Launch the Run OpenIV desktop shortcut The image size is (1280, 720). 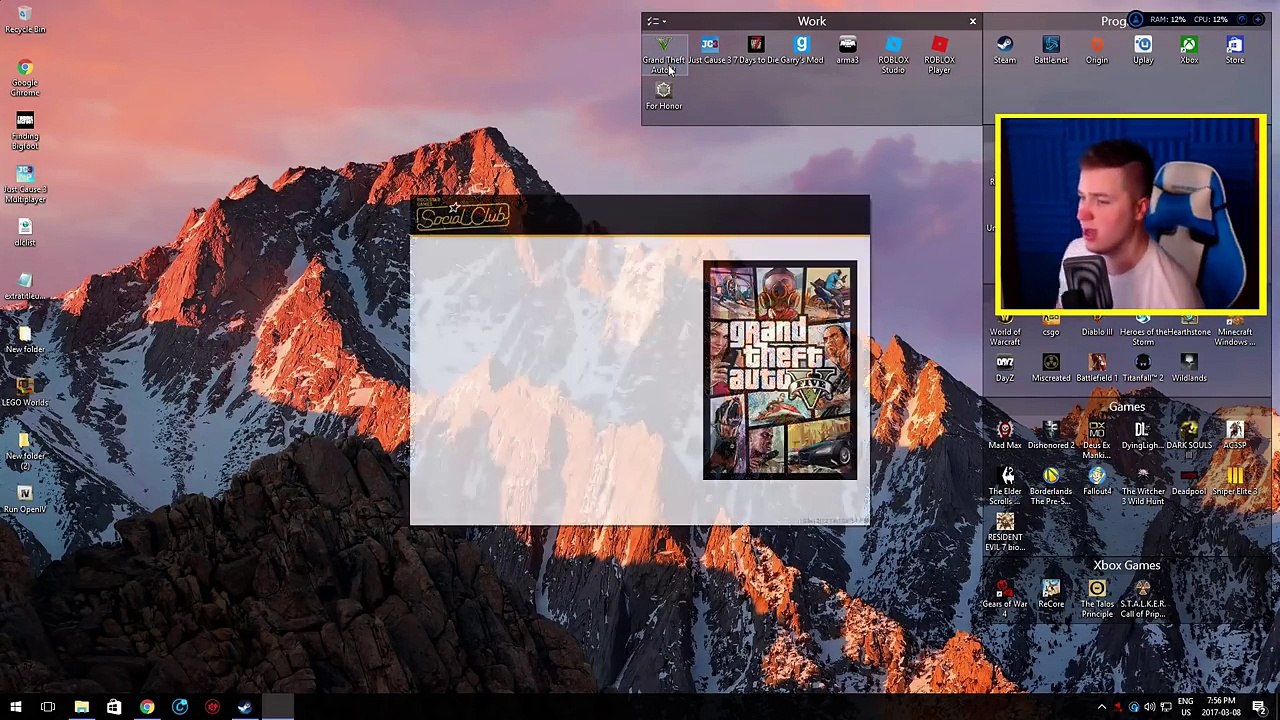tap(25, 499)
